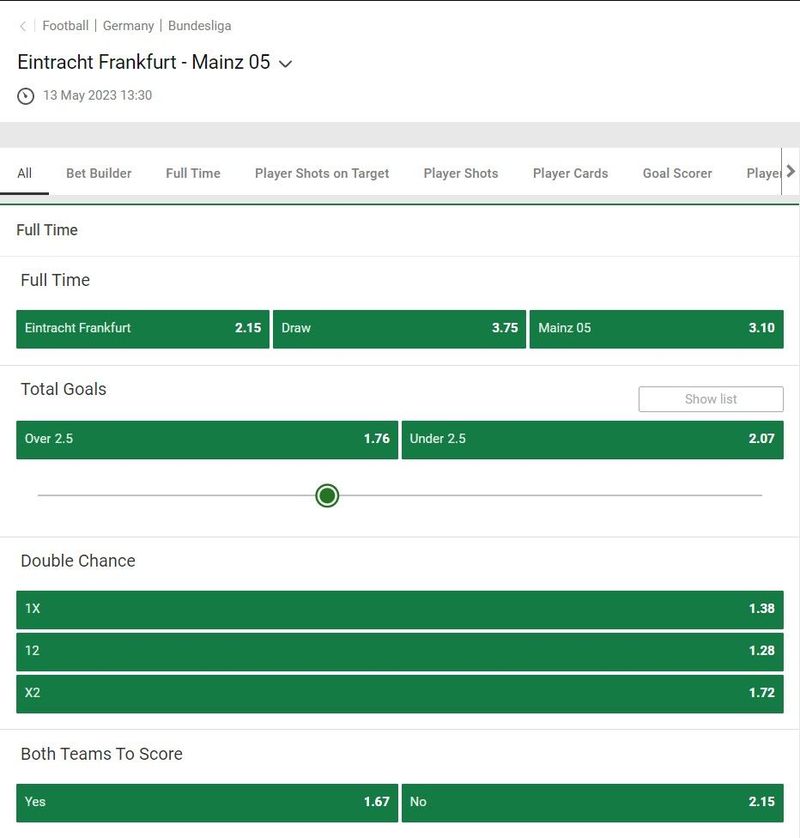Image resolution: width=800 pixels, height=838 pixels.
Task: Switch to the Full Time tab
Action: 193,173
